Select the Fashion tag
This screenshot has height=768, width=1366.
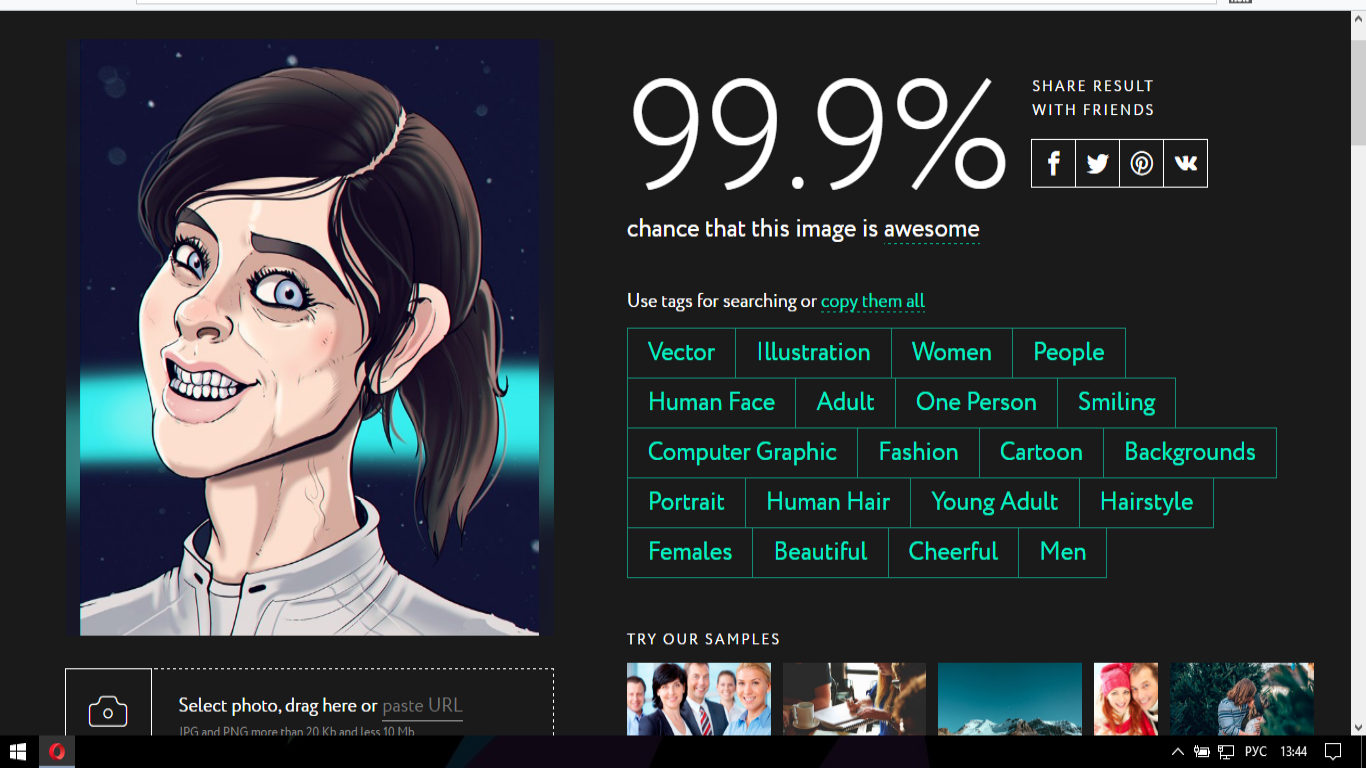coord(919,453)
